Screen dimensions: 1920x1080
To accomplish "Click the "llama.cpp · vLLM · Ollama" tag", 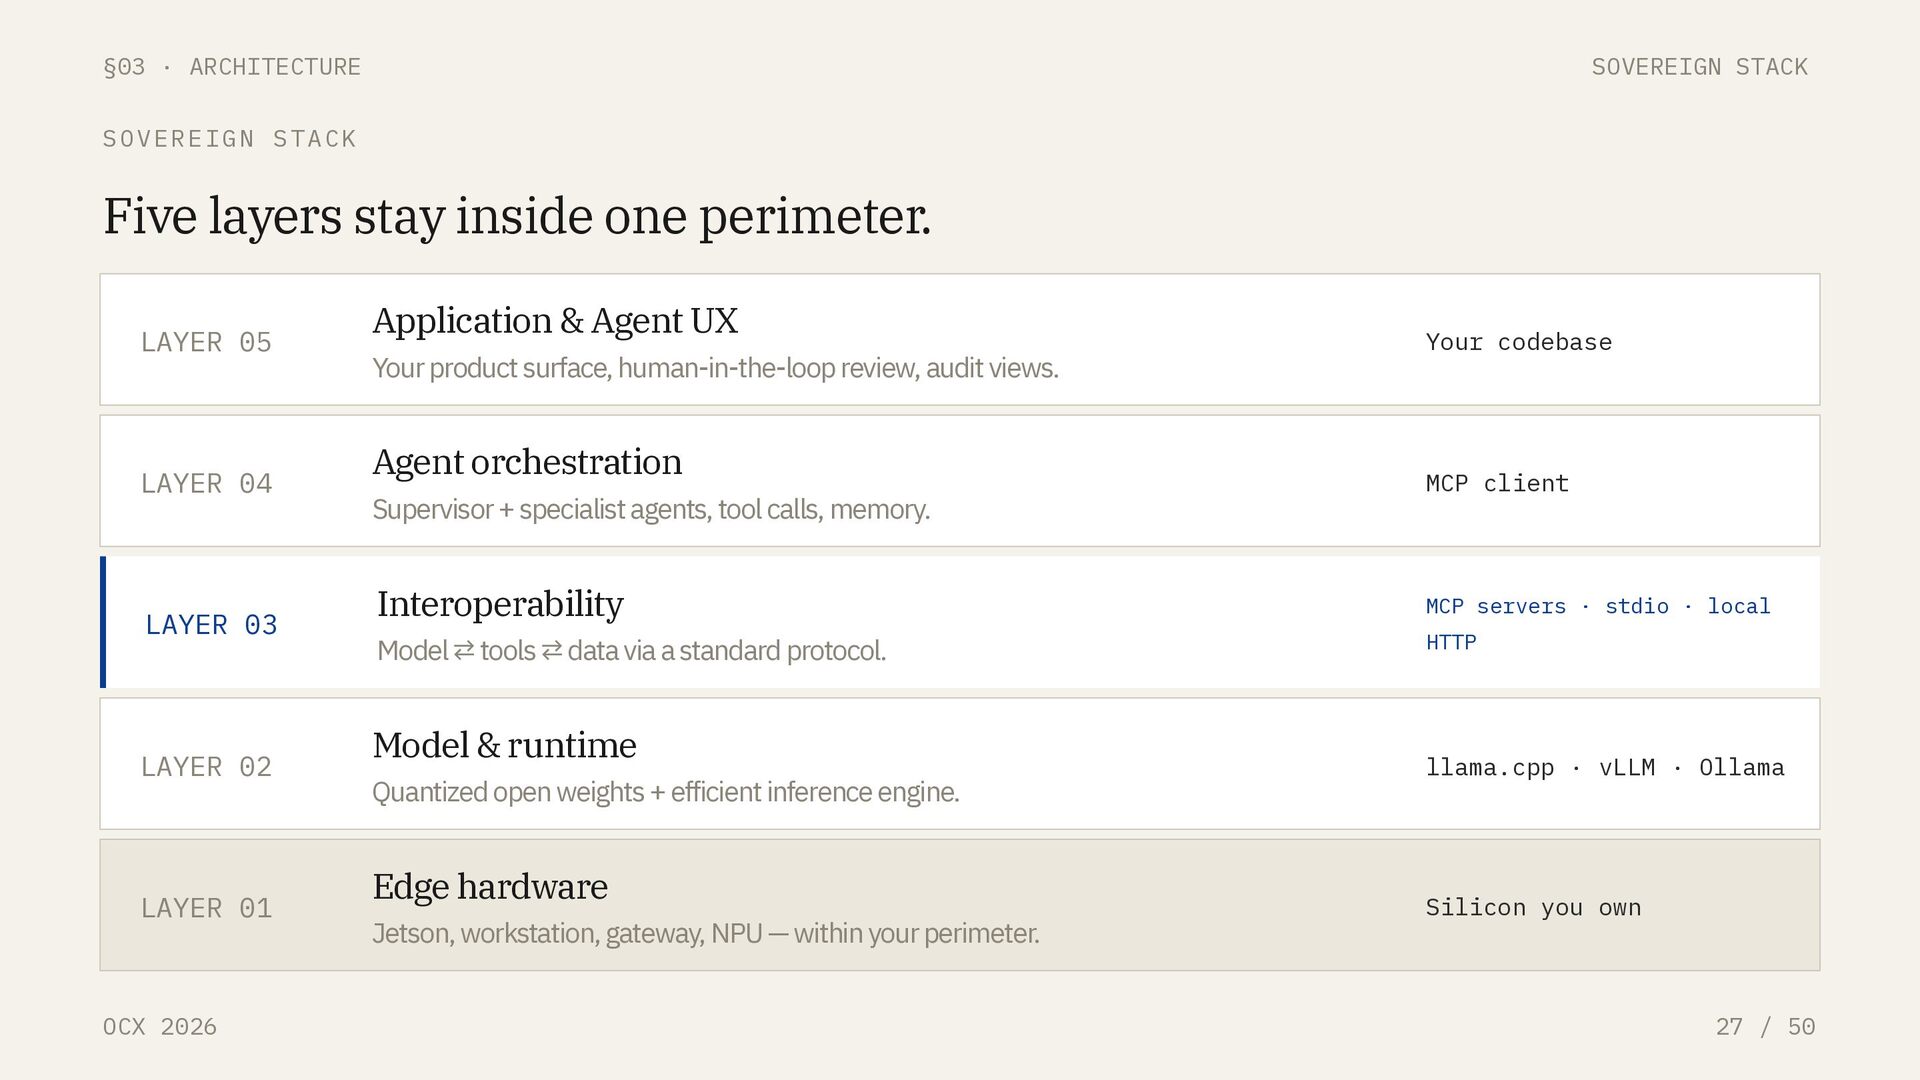I will point(1604,768).
